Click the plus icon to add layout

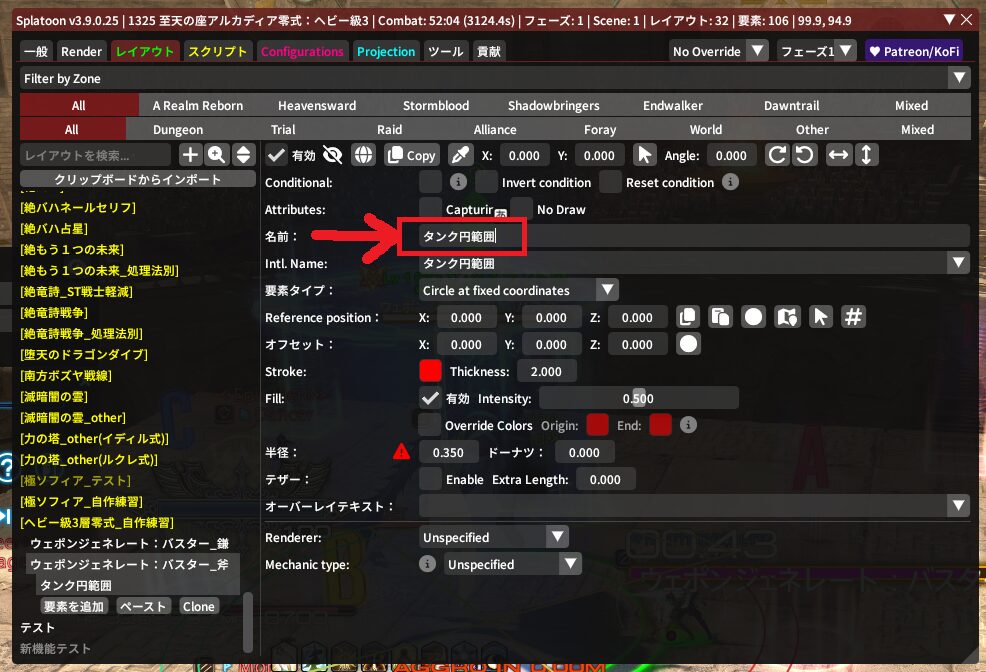190,155
